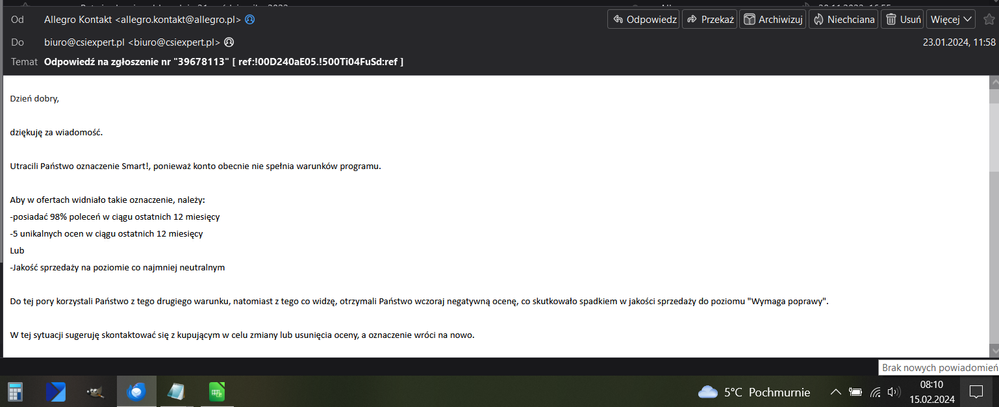This screenshot has height=407, width=999.
Task: Forward the email with Przekaż
Action: (x=710, y=19)
